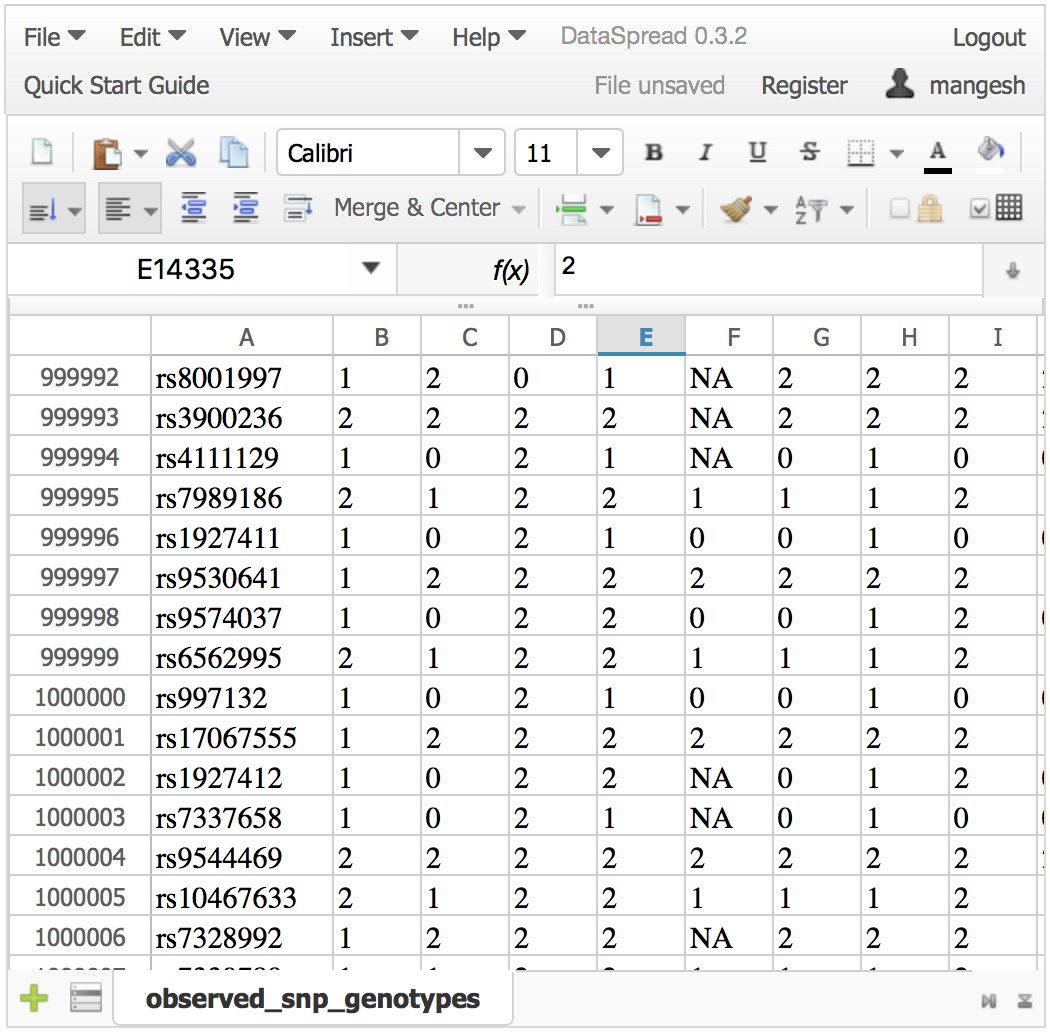This screenshot has height=1032, width=1050.
Task: Switch to observed_snp_genotypes sheet tab
Action: (x=313, y=998)
